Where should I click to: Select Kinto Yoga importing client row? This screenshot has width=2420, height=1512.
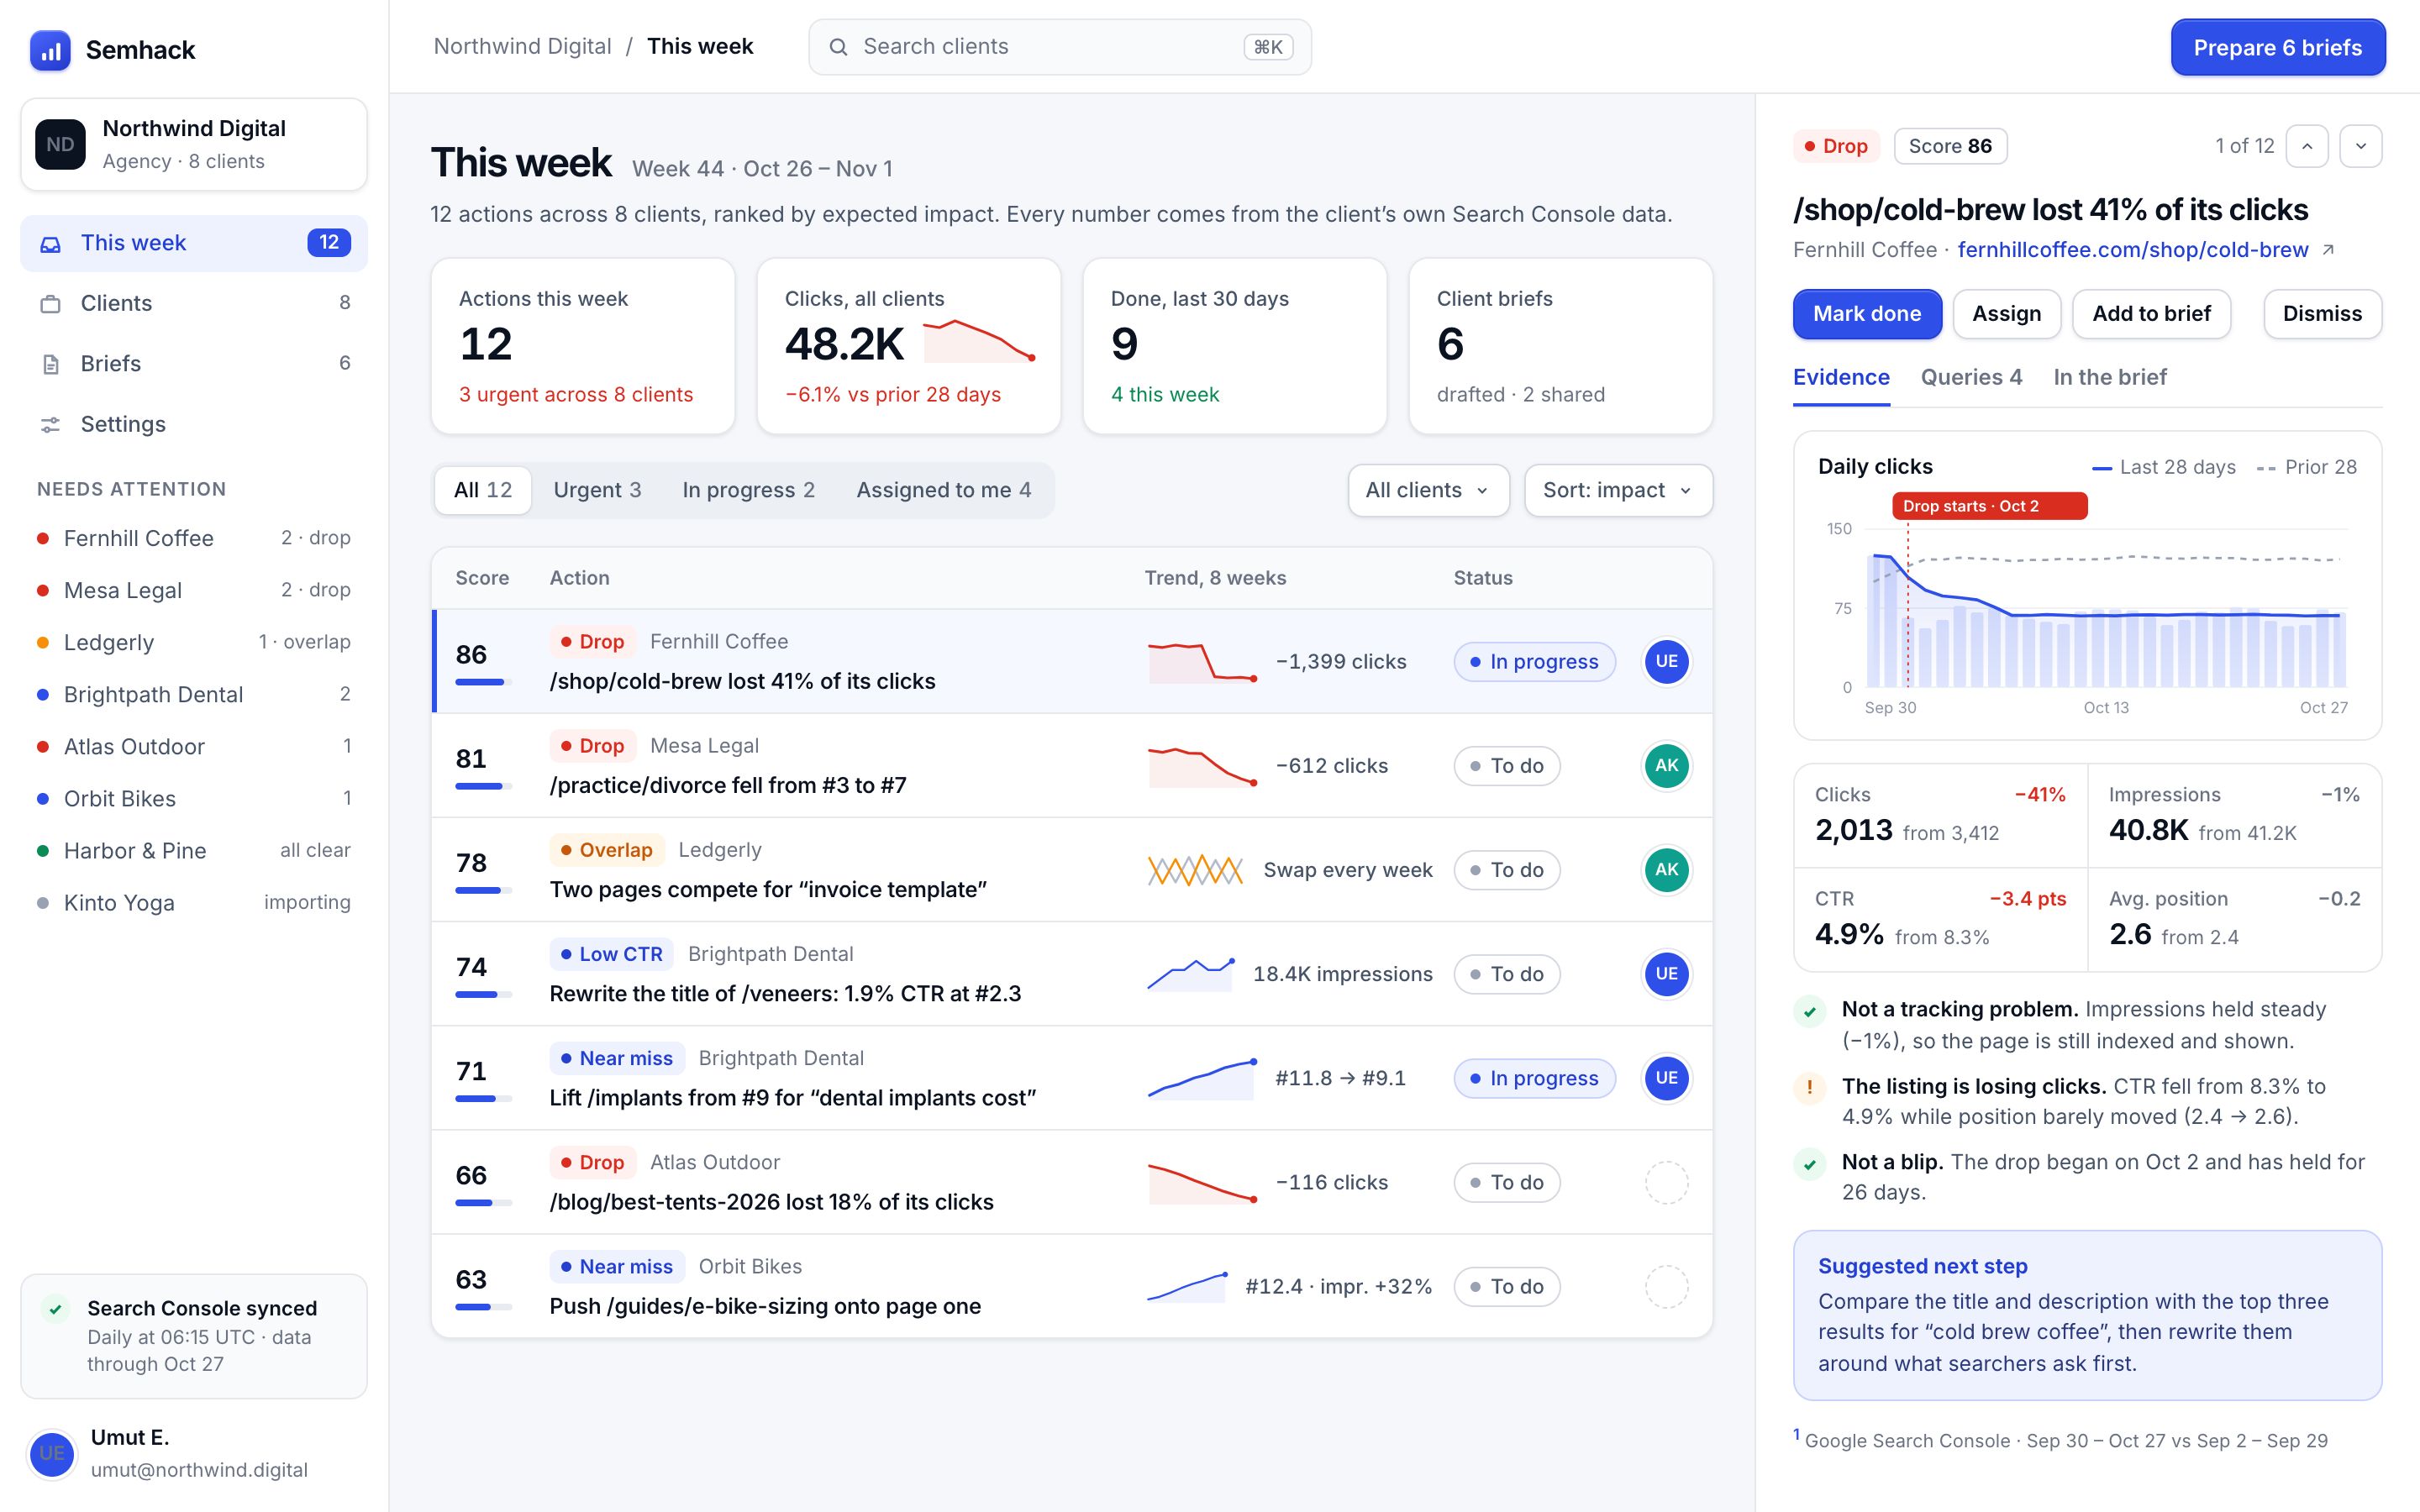point(193,903)
